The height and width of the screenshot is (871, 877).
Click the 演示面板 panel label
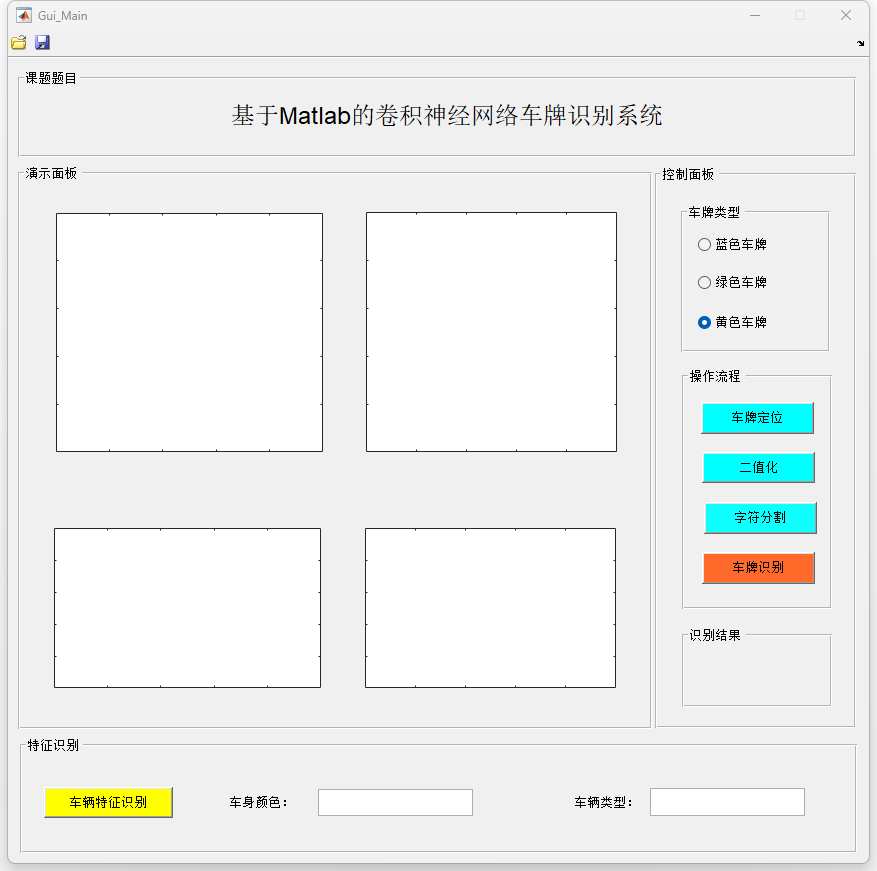point(51,173)
